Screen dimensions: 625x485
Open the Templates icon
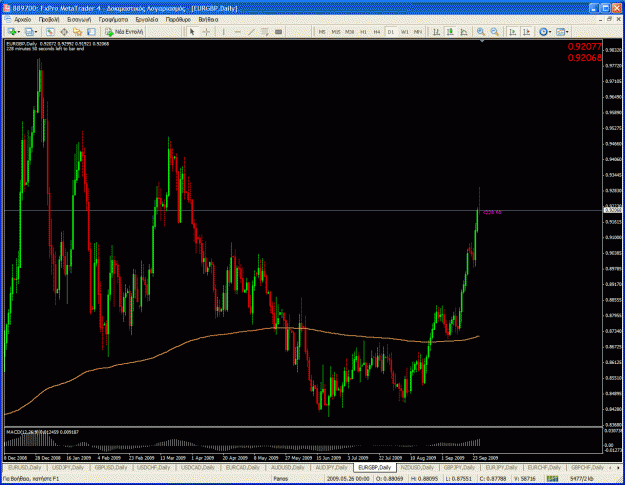(560, 32)
